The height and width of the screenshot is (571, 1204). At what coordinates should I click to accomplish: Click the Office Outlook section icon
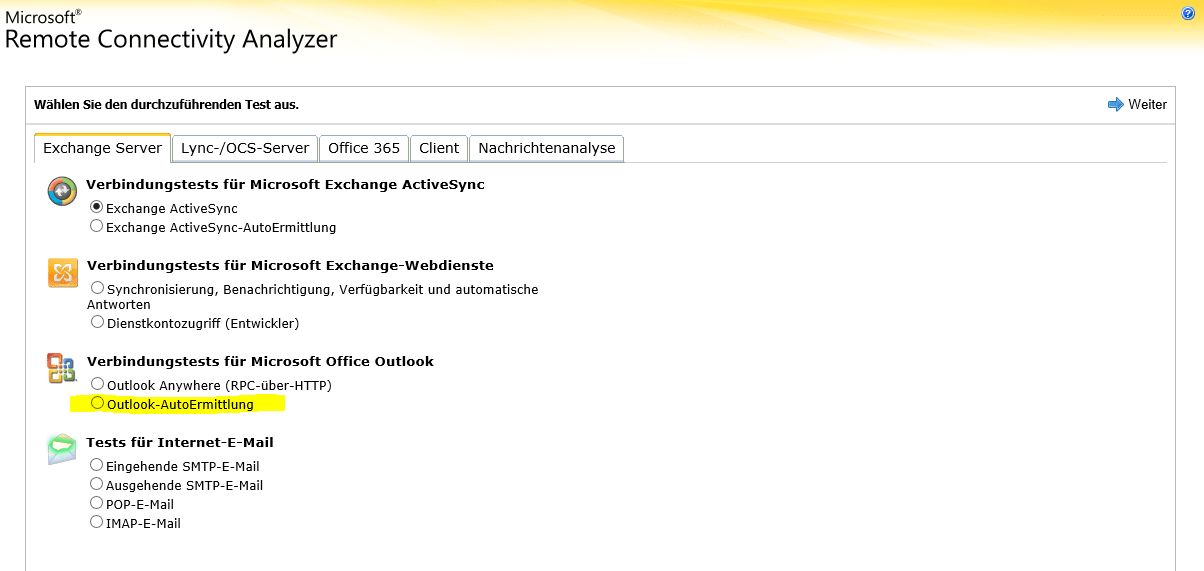coord(62,368)
